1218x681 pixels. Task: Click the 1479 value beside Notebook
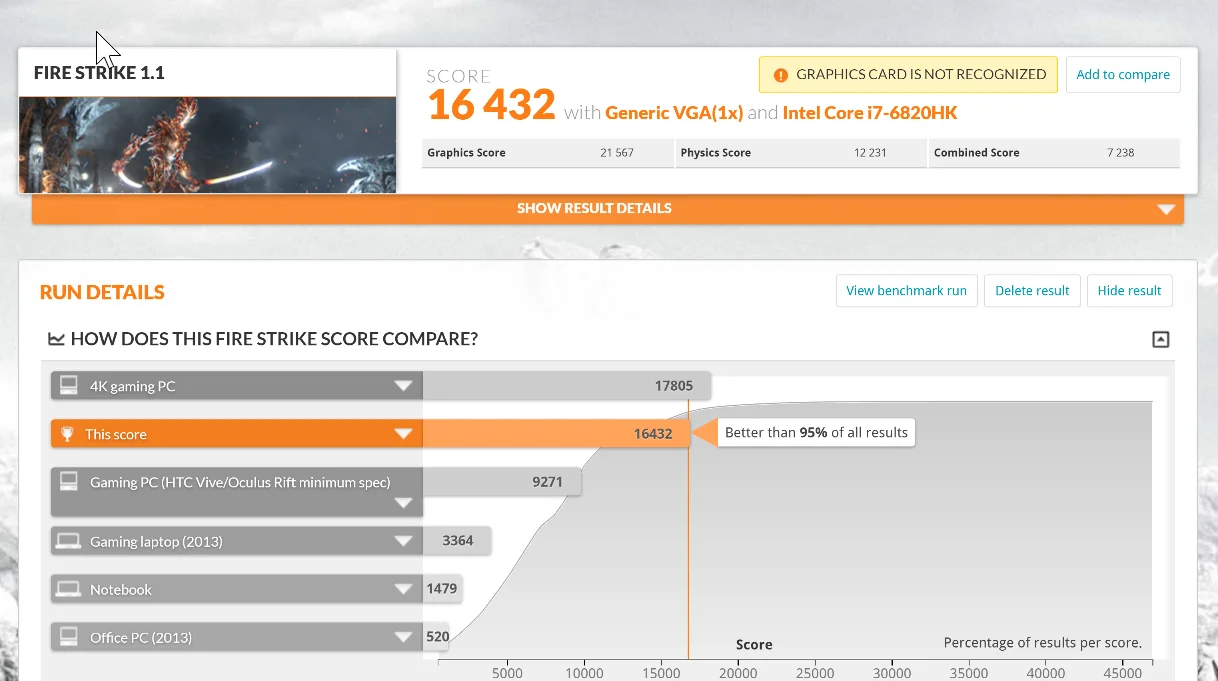pyautogui.click(x=442, y=589)
